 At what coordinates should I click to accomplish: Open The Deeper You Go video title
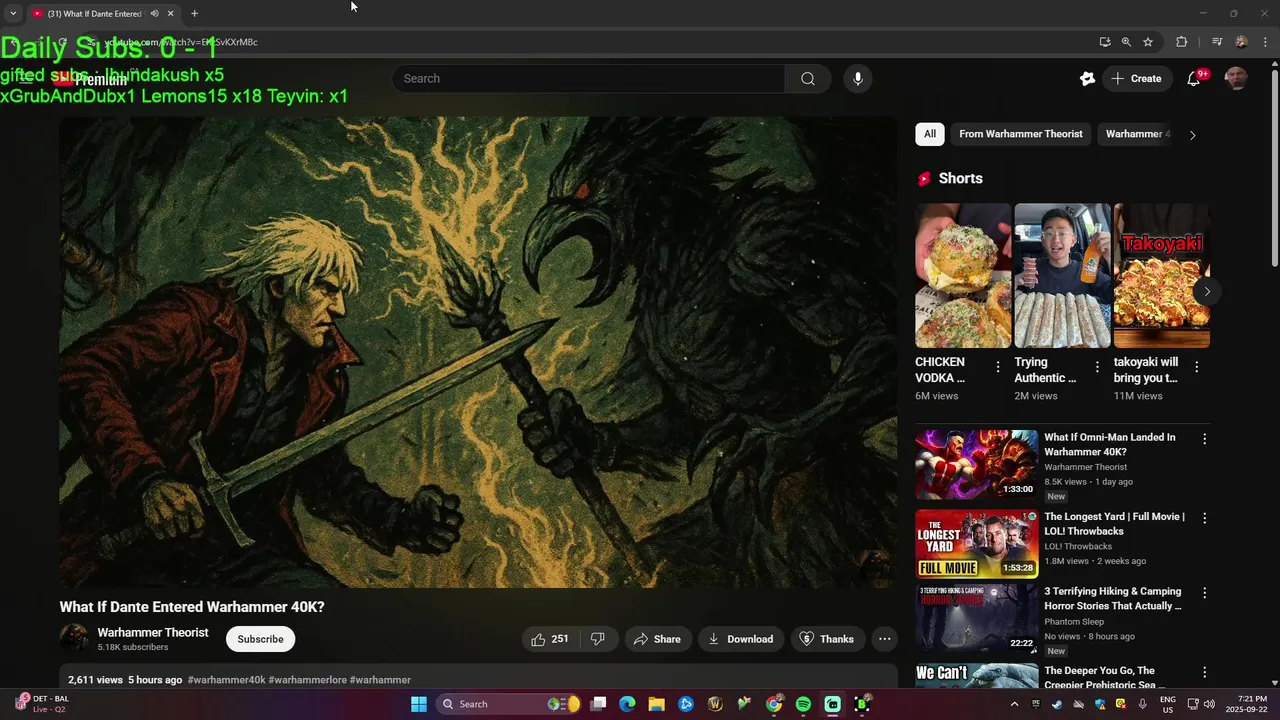click(x=1099, y=678)
